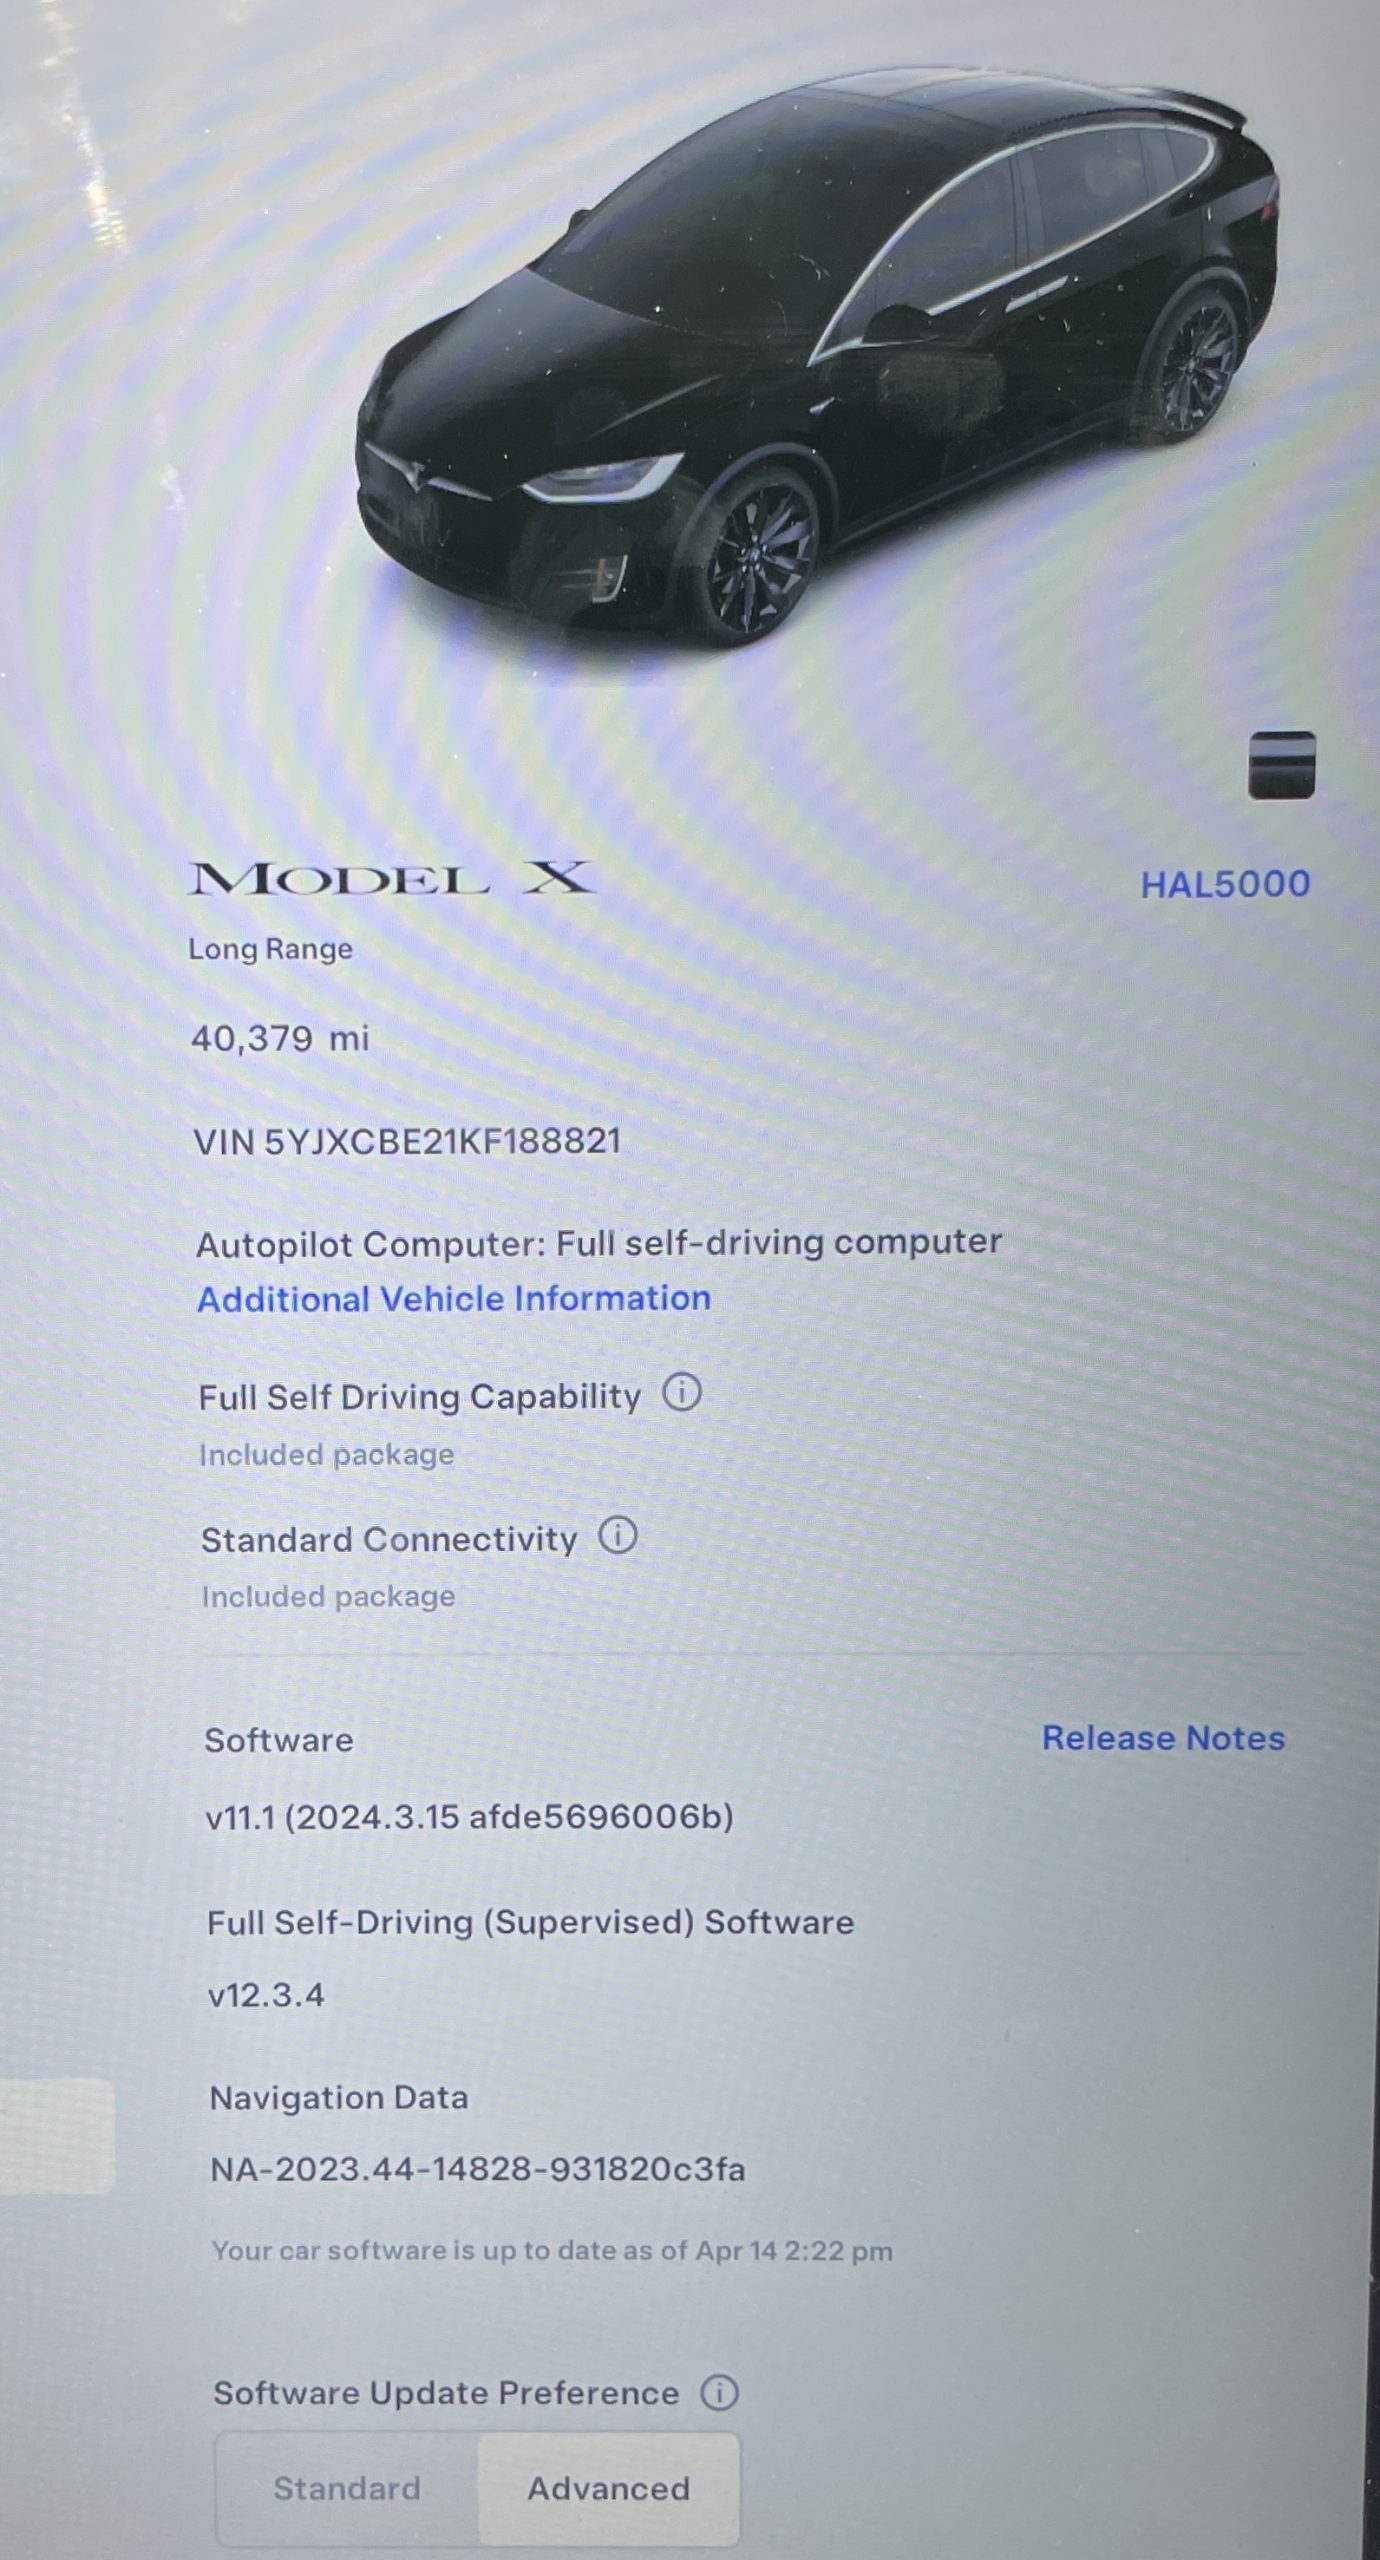Click the black vehicle paint color icon
Image resolution: width=1380 pixels, height=2560 pixels.
1281,765
